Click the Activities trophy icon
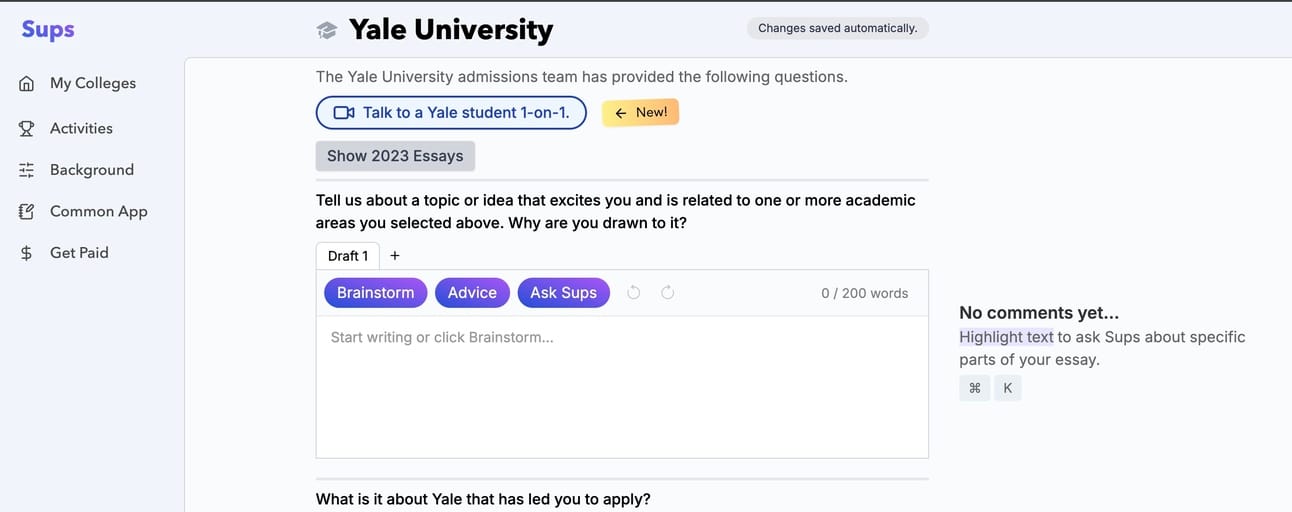Image resolution: width=1292 pixels, height=512 pixels. coord(27,128)
